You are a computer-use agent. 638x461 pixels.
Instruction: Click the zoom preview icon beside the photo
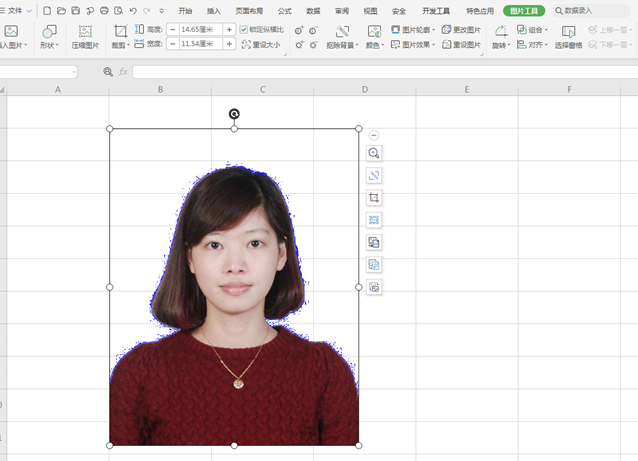[x=374, y=153]
